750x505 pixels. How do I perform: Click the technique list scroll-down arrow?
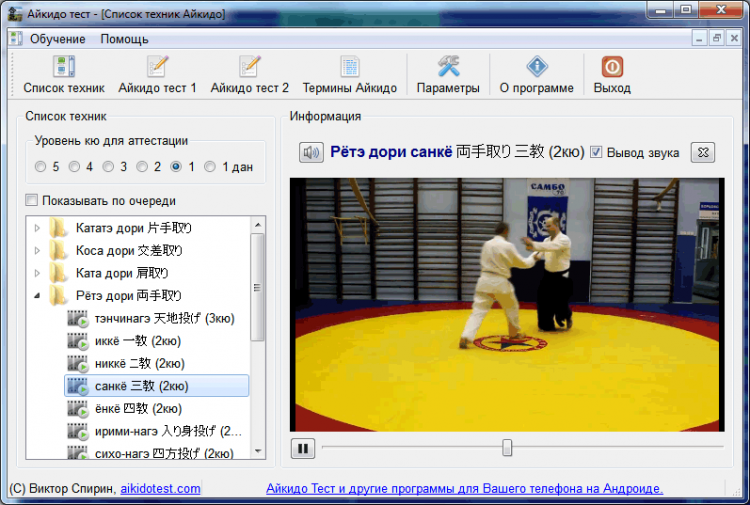[x=258, y=450]
